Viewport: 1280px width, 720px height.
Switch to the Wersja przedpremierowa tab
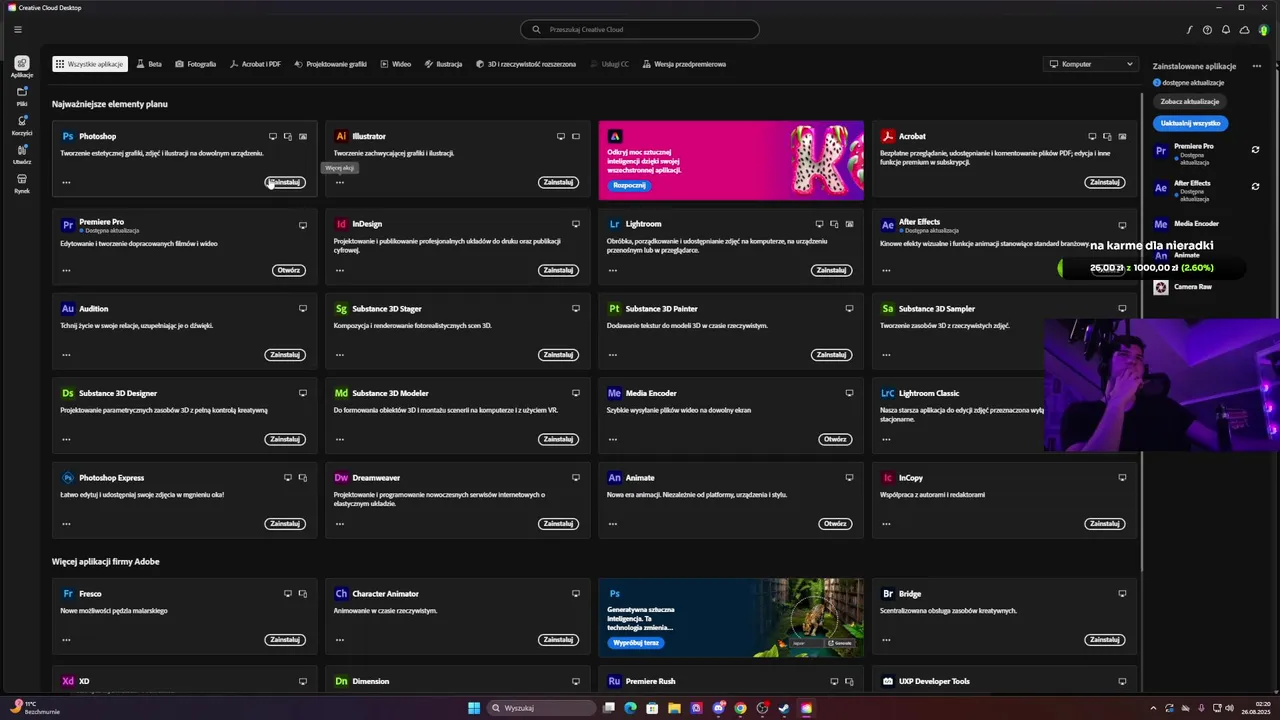[x=684, y=64]
